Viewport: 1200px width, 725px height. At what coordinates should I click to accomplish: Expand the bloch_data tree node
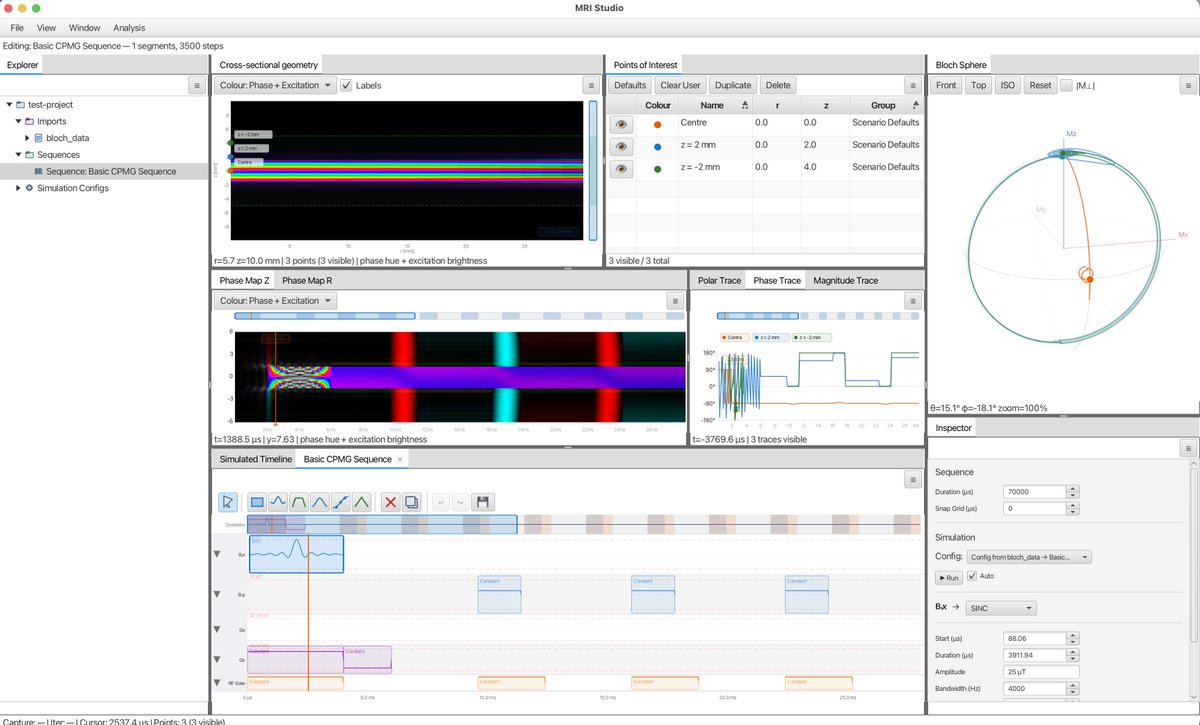pyautogui.click(x=28, y=138)
